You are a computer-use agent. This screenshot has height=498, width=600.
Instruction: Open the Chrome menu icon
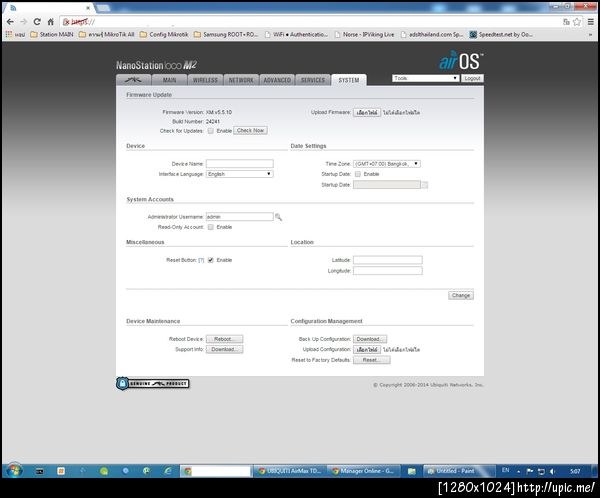coord(591,22)
